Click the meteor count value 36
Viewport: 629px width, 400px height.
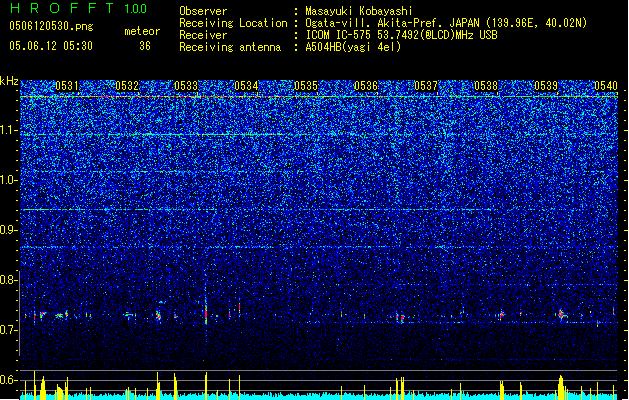[145, 46]
